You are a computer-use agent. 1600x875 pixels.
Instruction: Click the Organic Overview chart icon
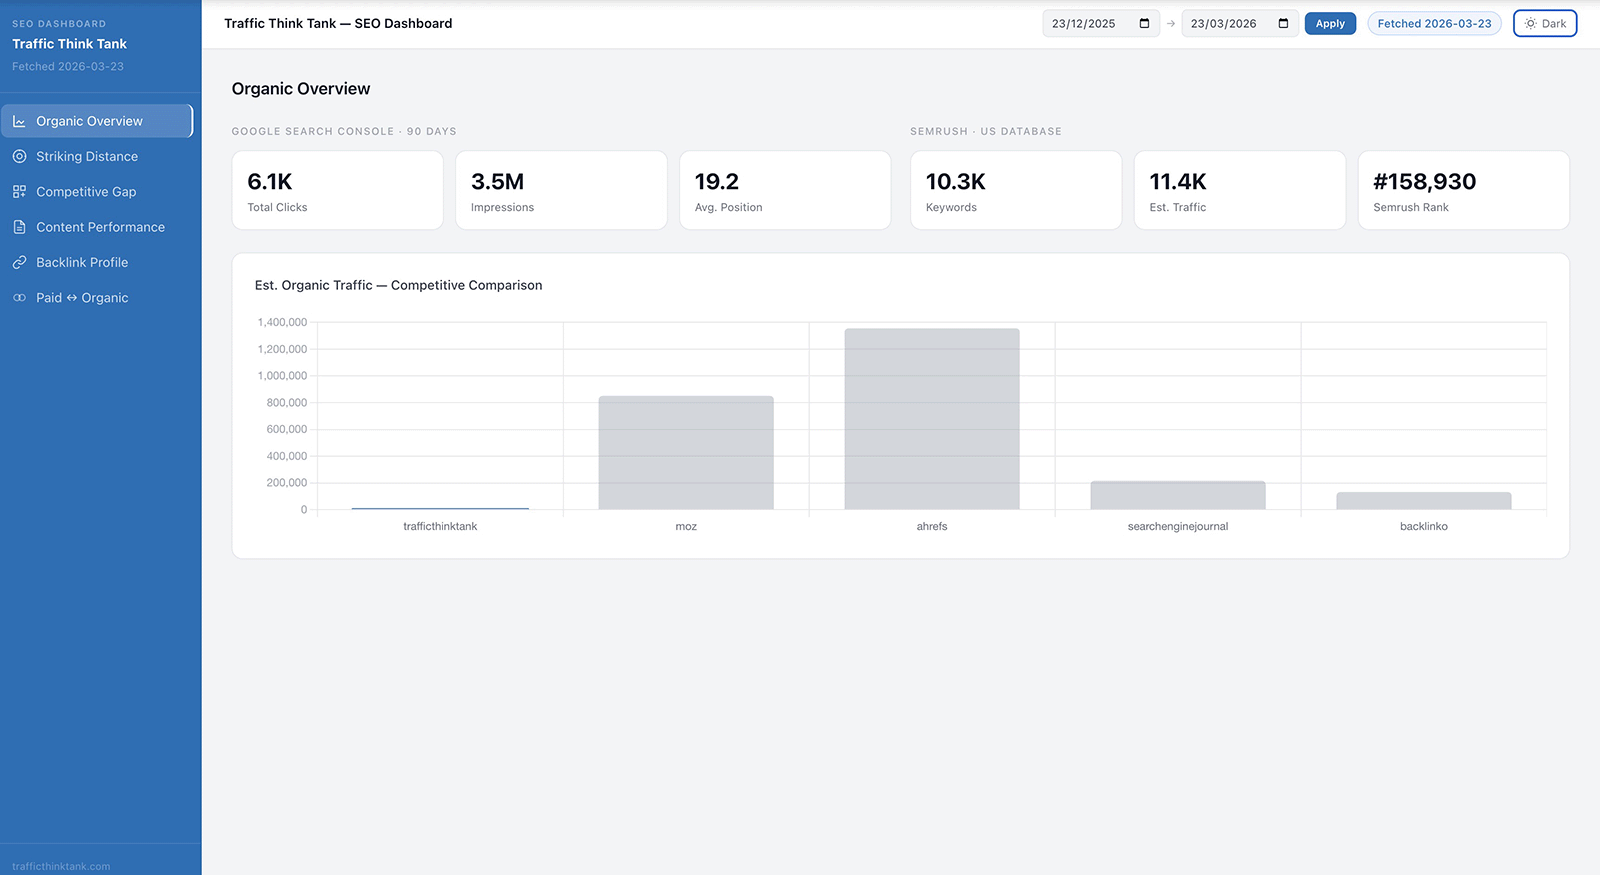tap(19, 121)
